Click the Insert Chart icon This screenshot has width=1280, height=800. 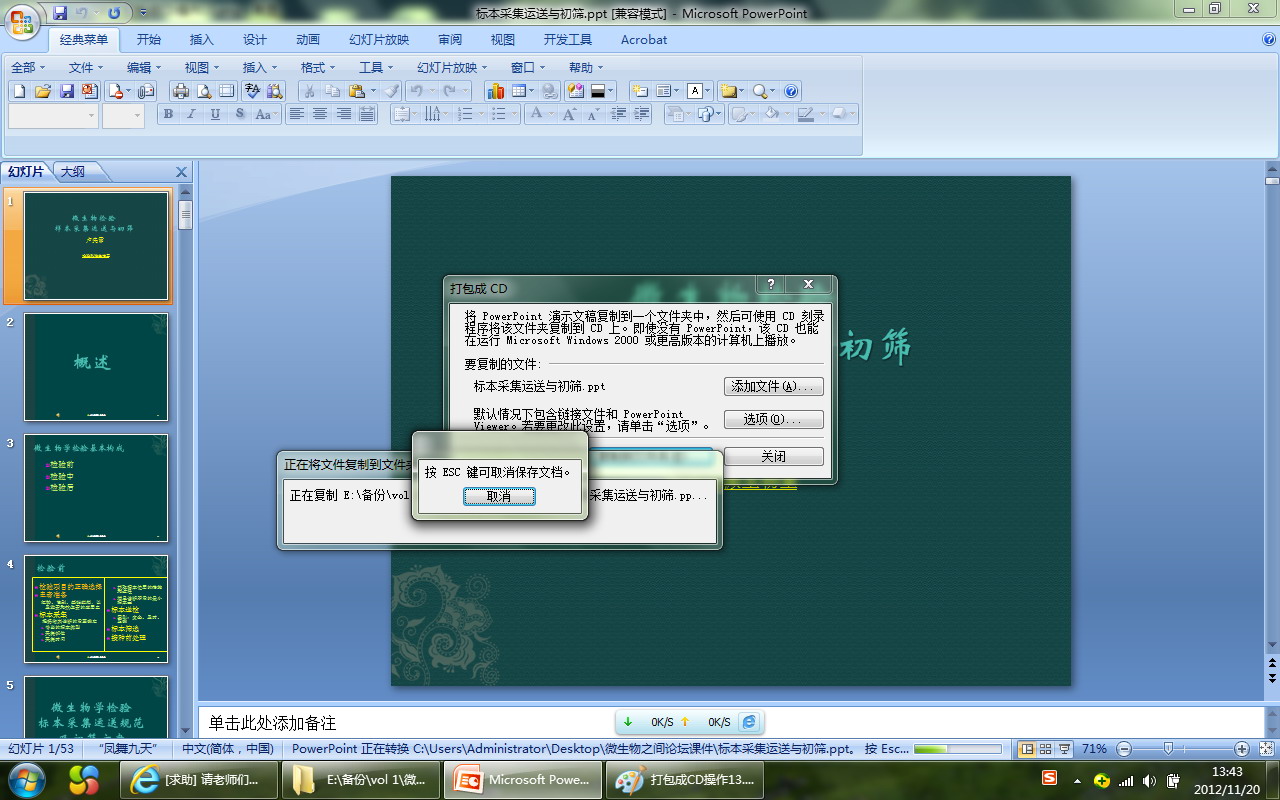click(495, 91)
